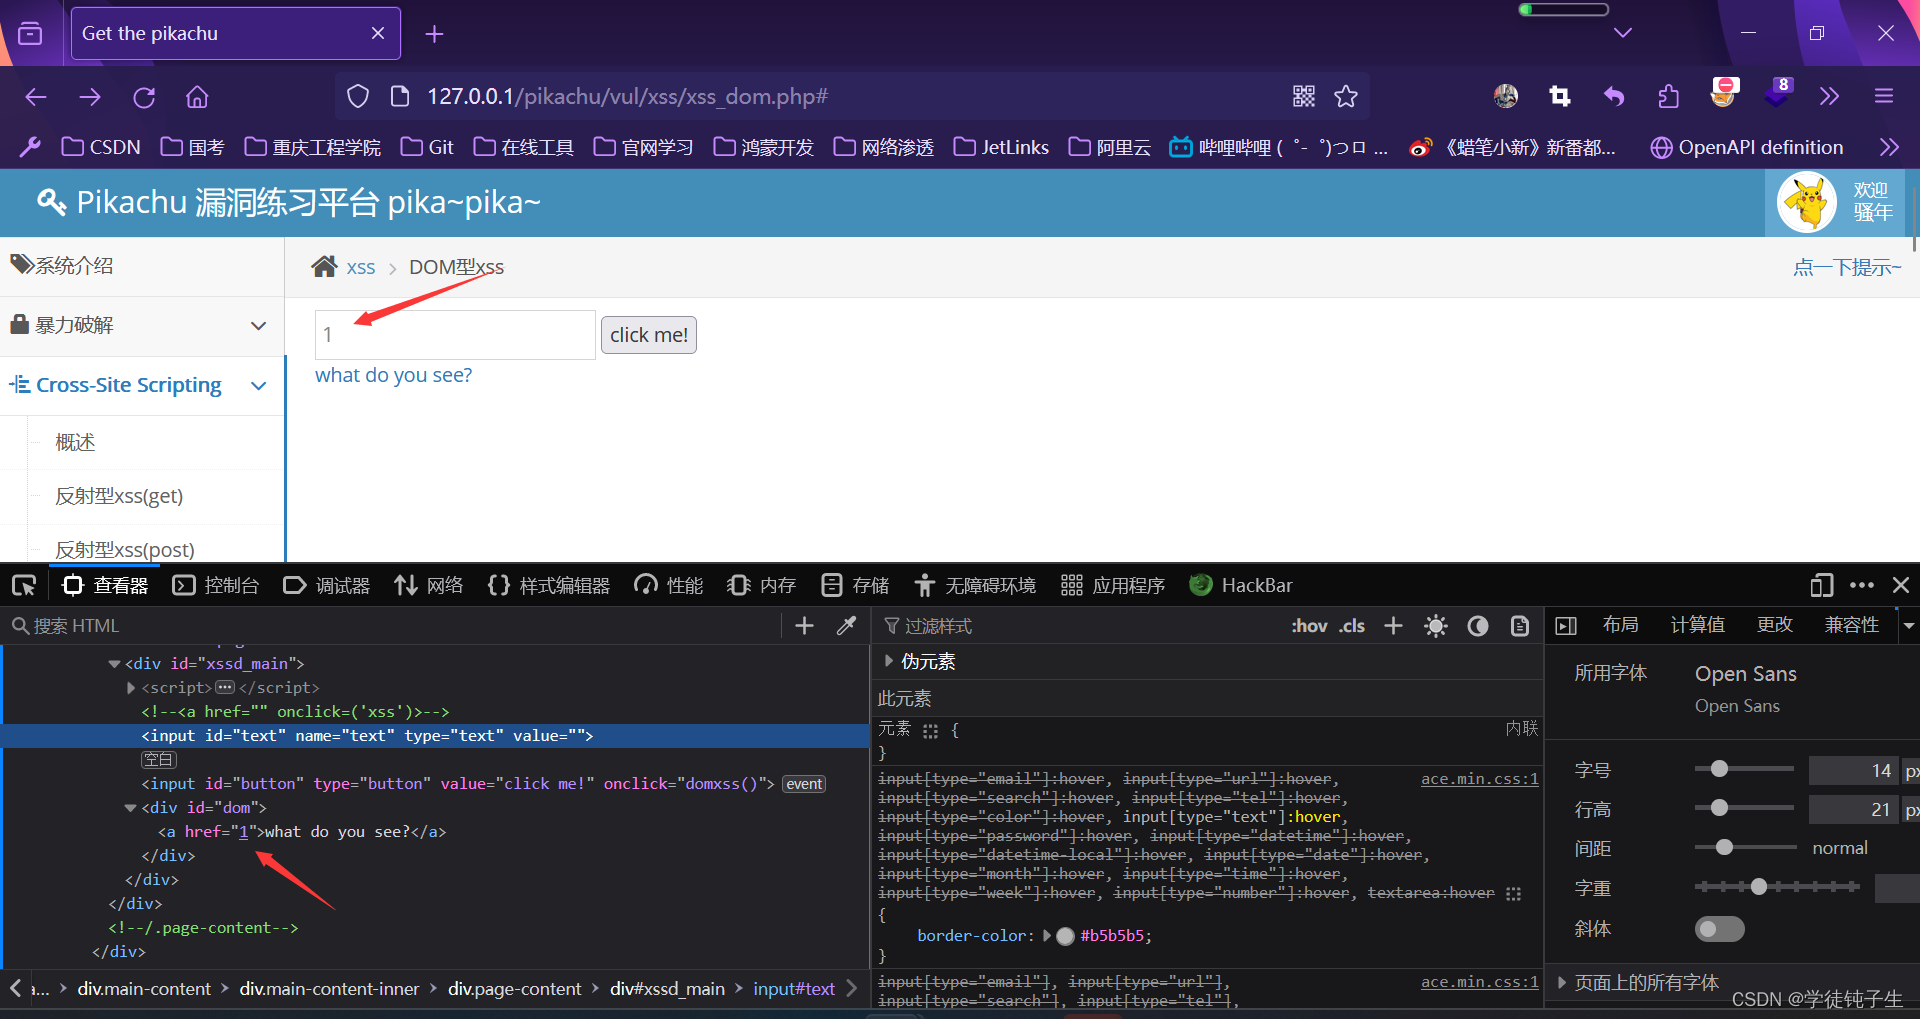Viewport: 1920px width, 1019px height.
Task: Expand the border-color shorthand triangle
Action: click(x=1047, y=936)
